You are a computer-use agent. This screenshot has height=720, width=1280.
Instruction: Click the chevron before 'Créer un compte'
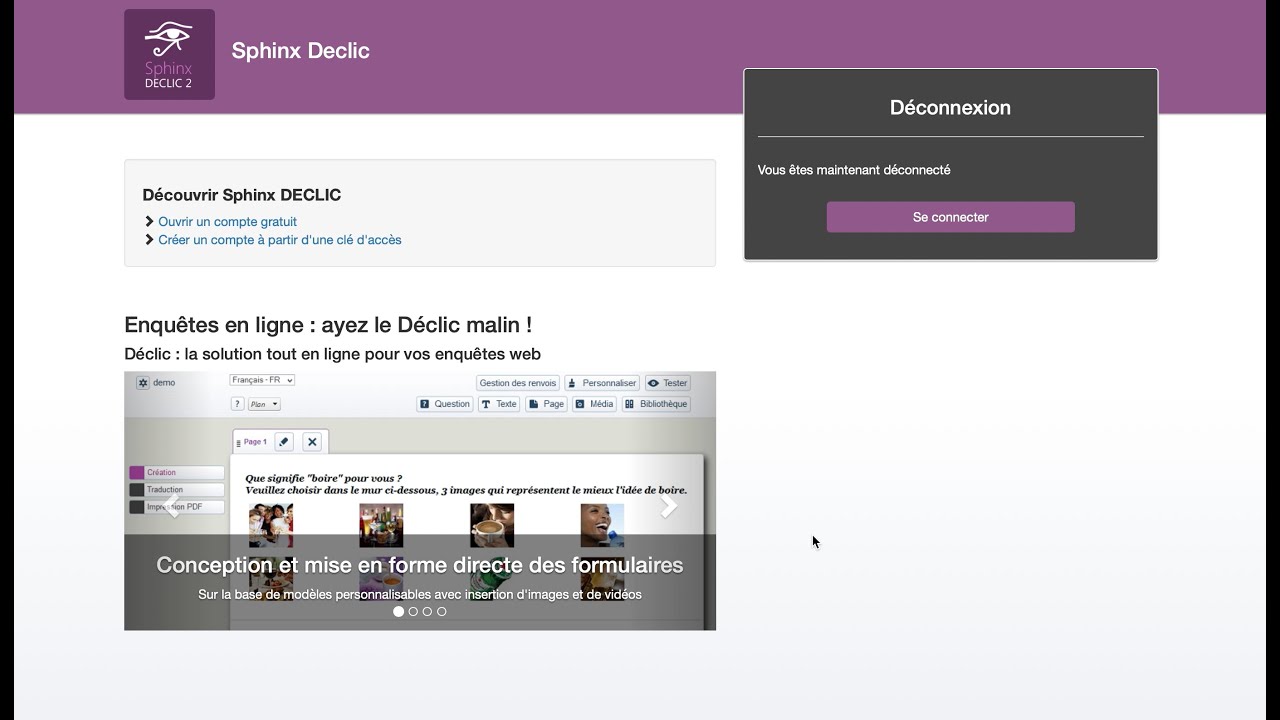[x=150, y=240]
